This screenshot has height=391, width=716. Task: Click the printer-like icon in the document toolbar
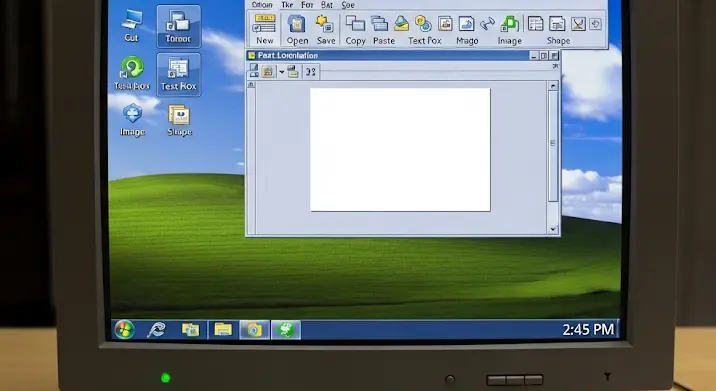293,72
